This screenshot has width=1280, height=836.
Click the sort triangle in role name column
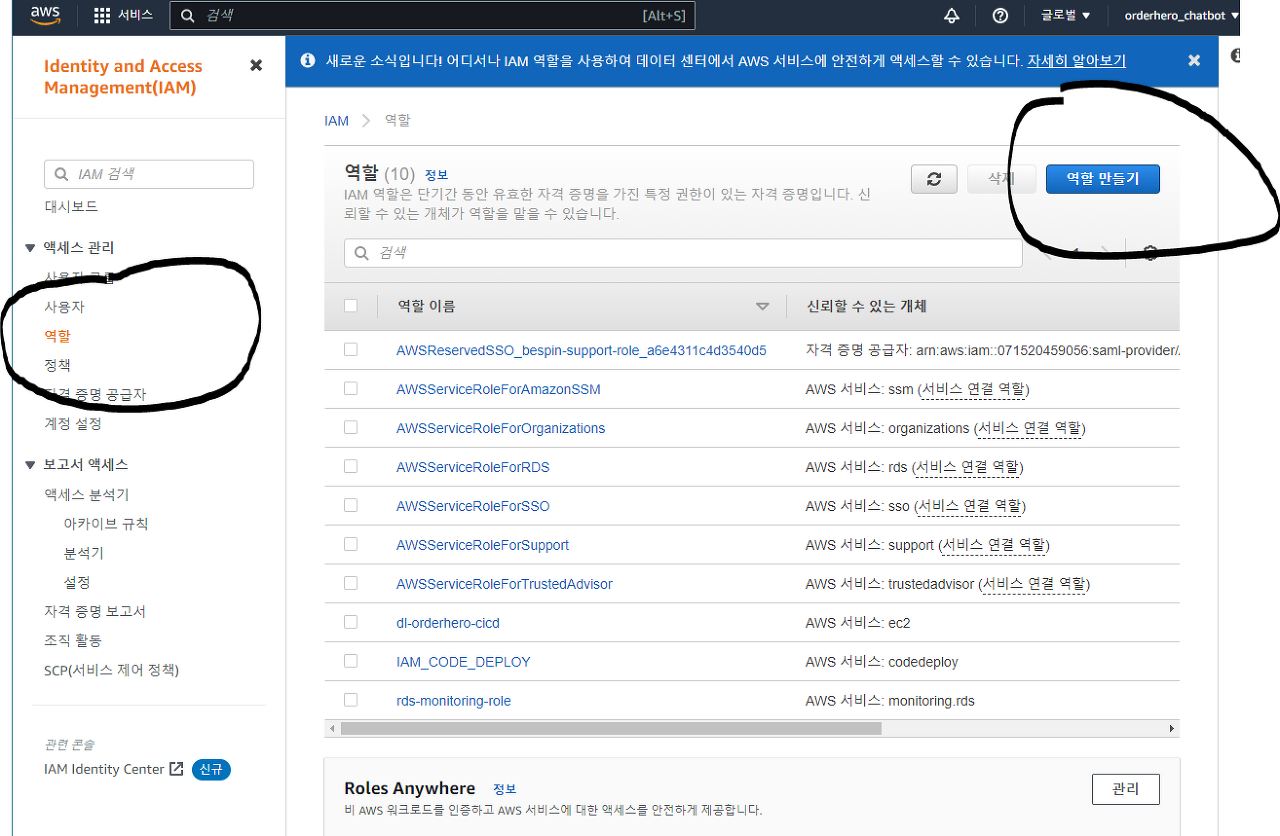(763, 306)
